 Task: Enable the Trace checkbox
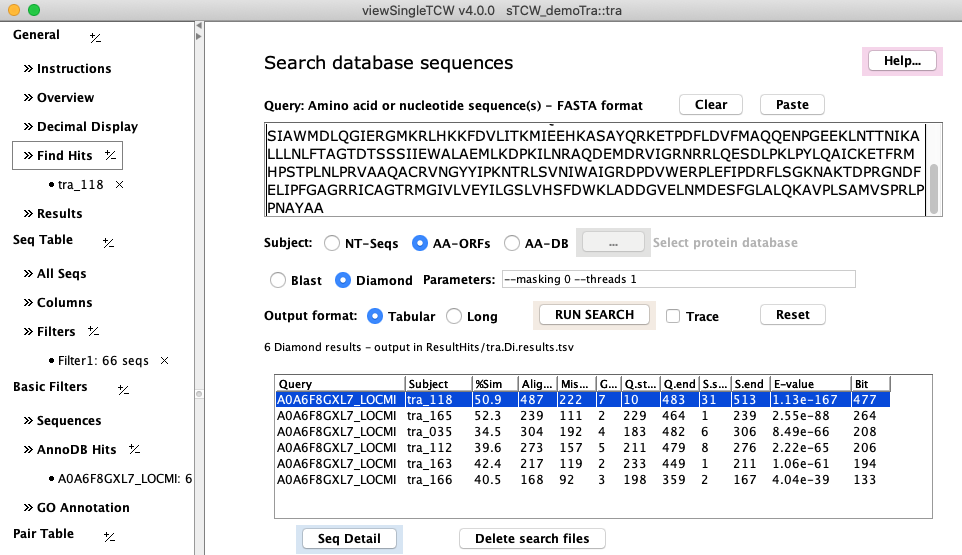pyautogui.click(x=674, y=316)
